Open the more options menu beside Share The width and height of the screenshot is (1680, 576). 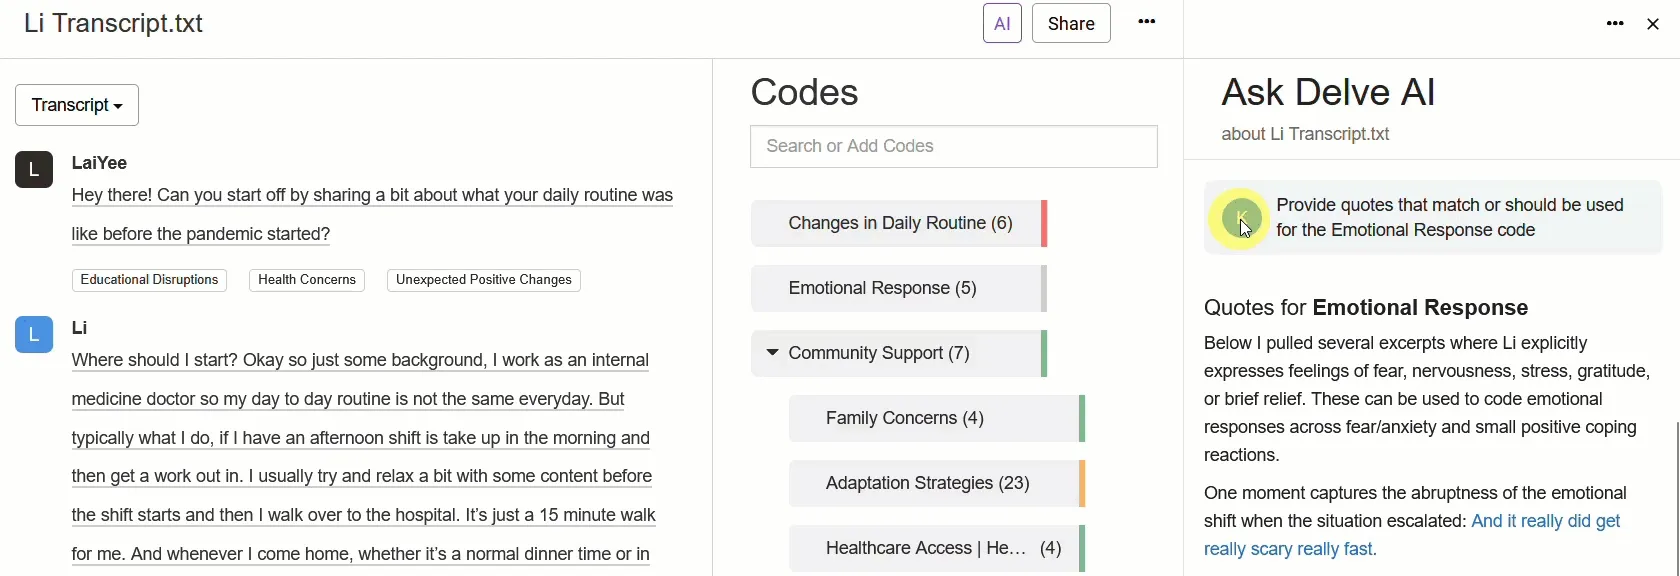click(x=1147, y=22)
